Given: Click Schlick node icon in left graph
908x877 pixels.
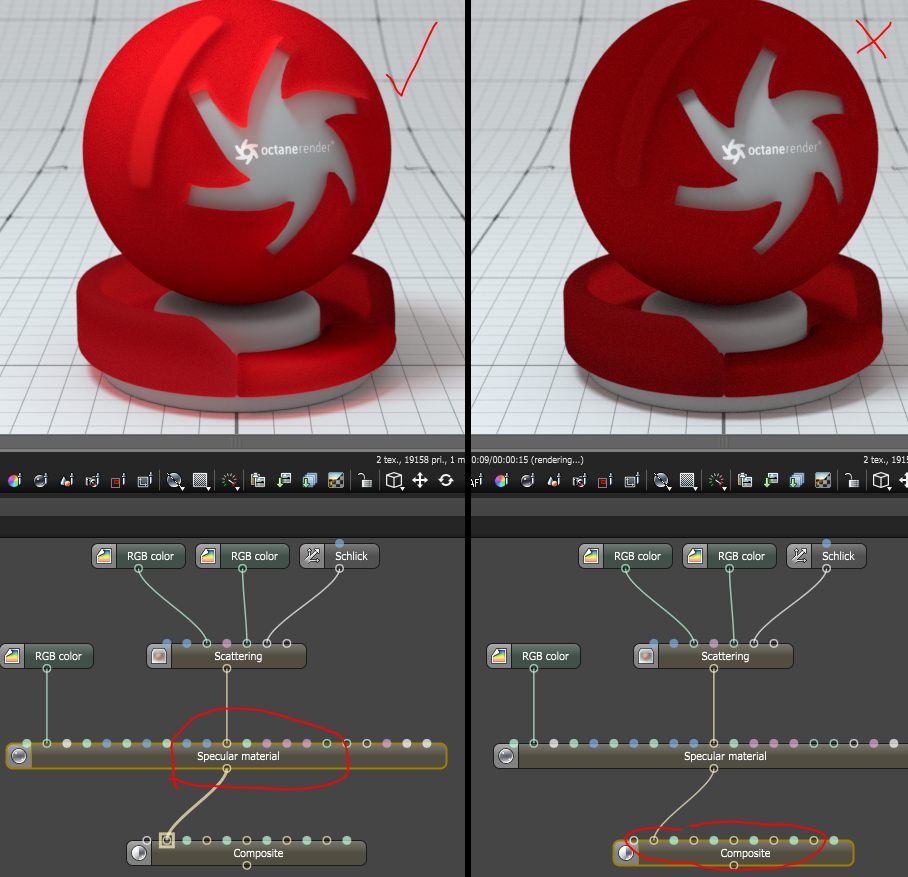Looking at the screenshot, I should coord(313,556).
